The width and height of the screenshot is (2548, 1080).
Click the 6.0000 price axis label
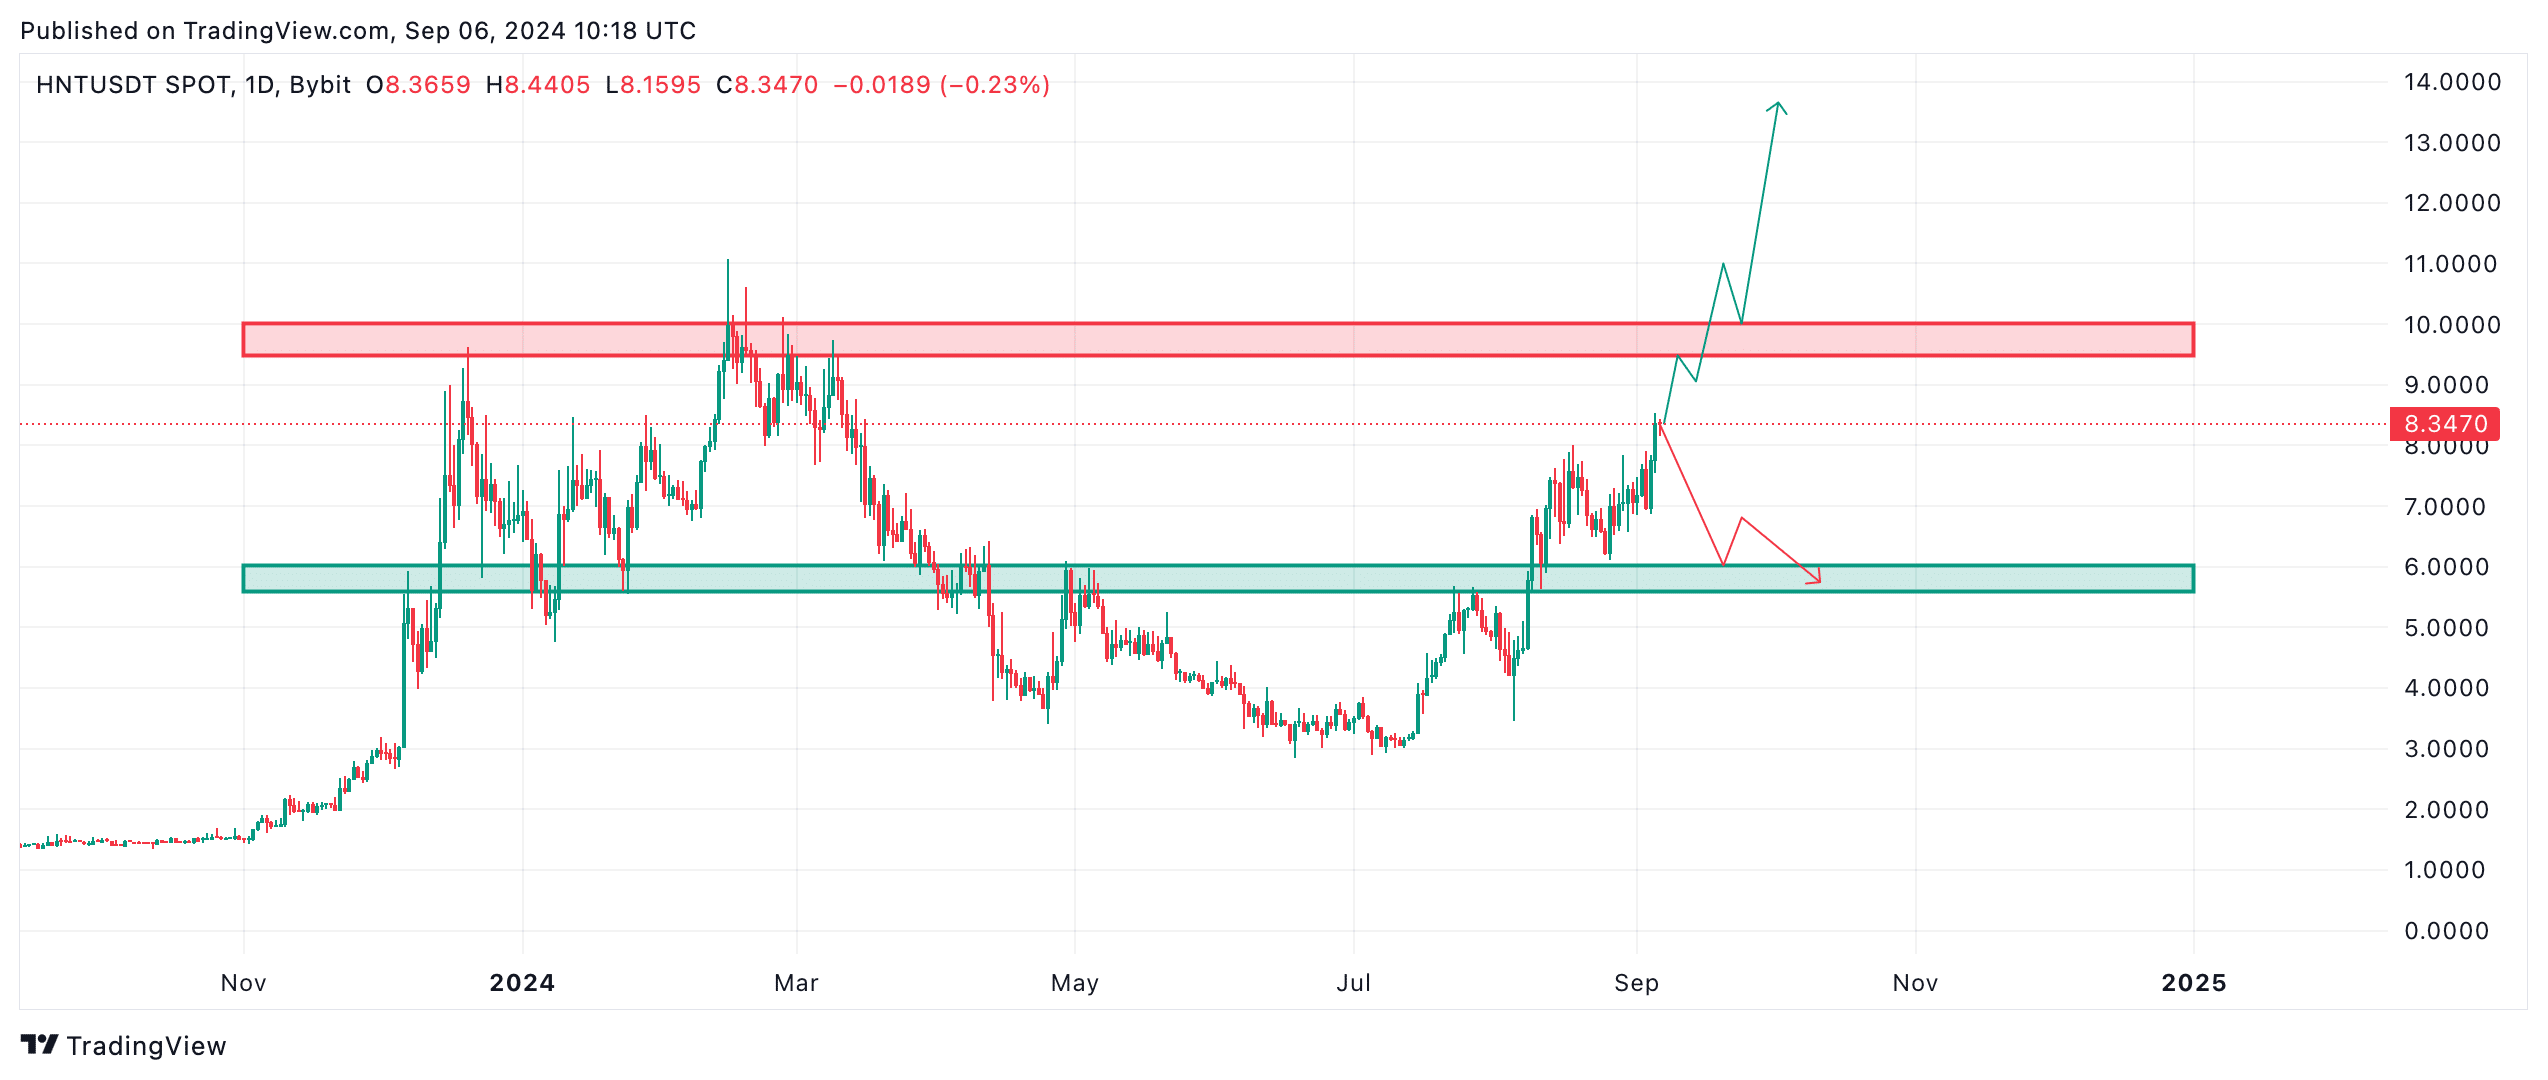coord(2446,567)
